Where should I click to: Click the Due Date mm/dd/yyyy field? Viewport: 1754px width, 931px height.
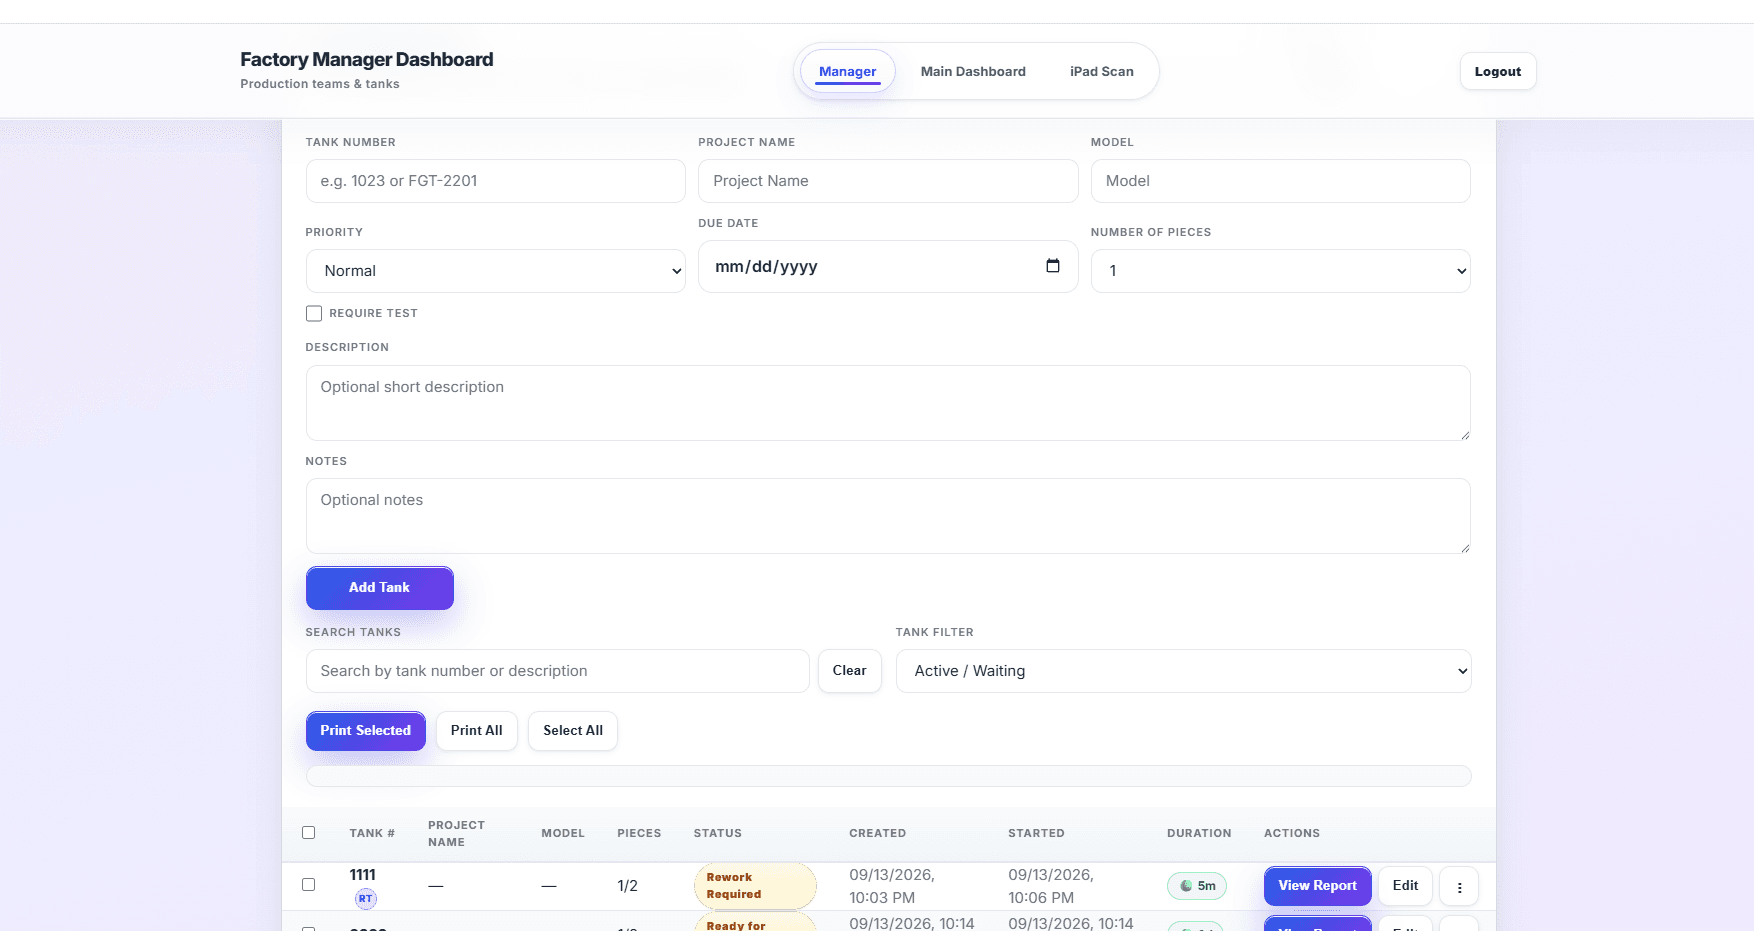(x=888, y=267)
